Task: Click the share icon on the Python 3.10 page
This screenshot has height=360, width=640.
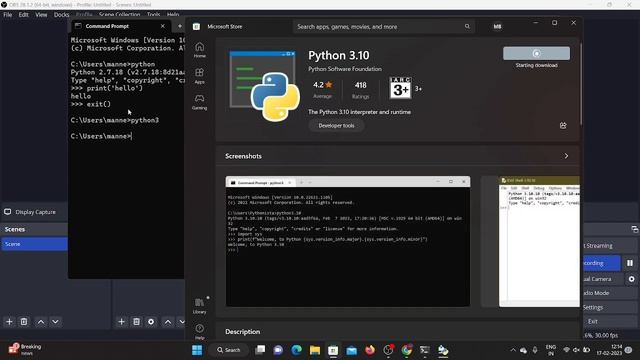Action: coord(563,125)
